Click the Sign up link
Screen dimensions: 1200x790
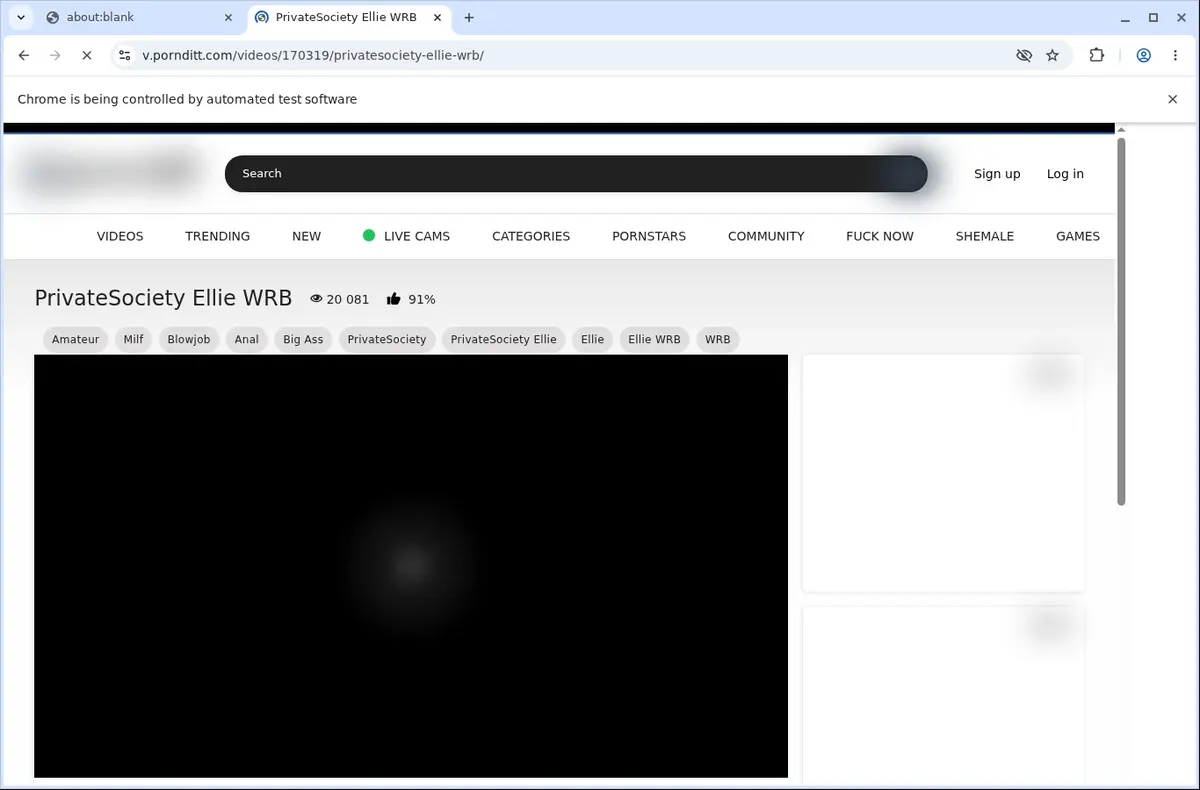tap(997, 174)
